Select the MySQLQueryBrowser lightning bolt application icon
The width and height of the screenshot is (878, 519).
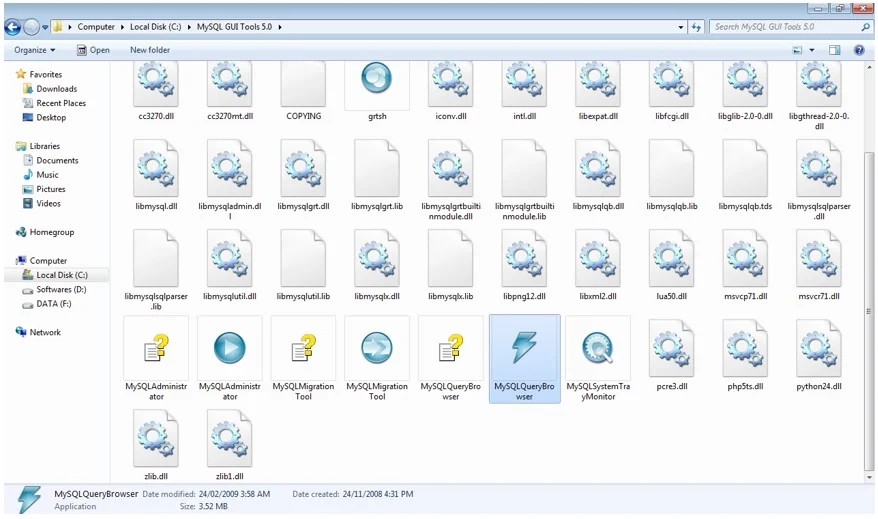click(524, 348)
